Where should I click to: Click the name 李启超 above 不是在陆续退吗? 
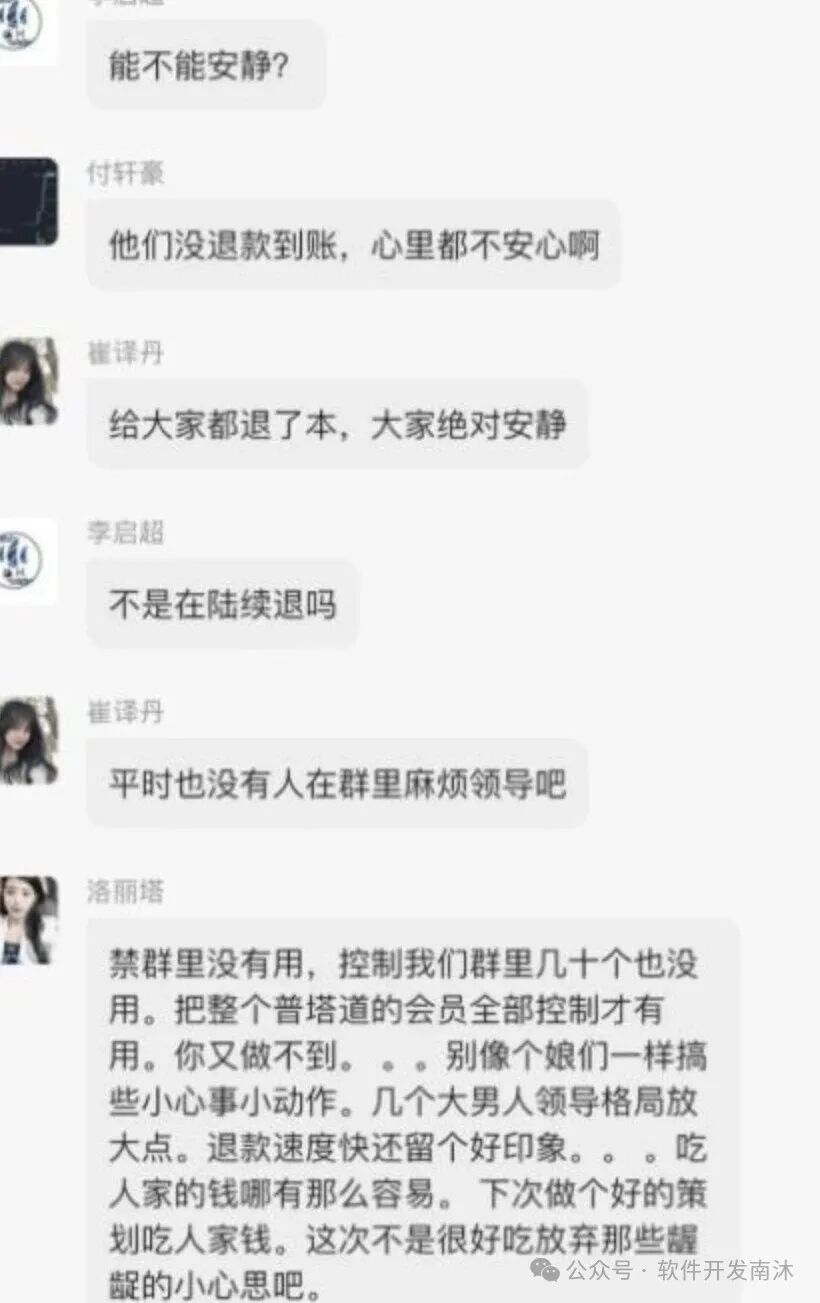[x=125, y=533]
